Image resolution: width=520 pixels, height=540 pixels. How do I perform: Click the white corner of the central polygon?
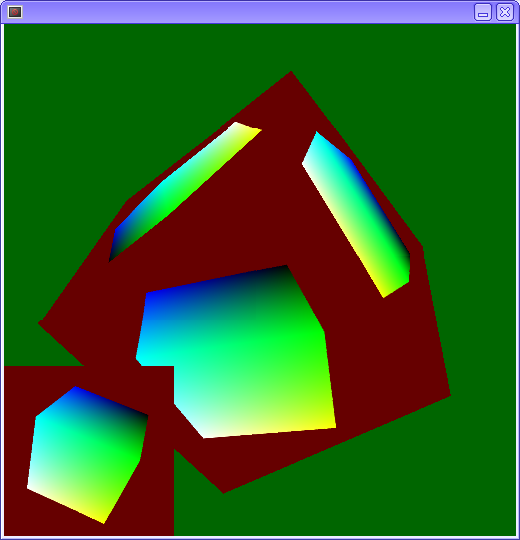click(x=206, y=435)
